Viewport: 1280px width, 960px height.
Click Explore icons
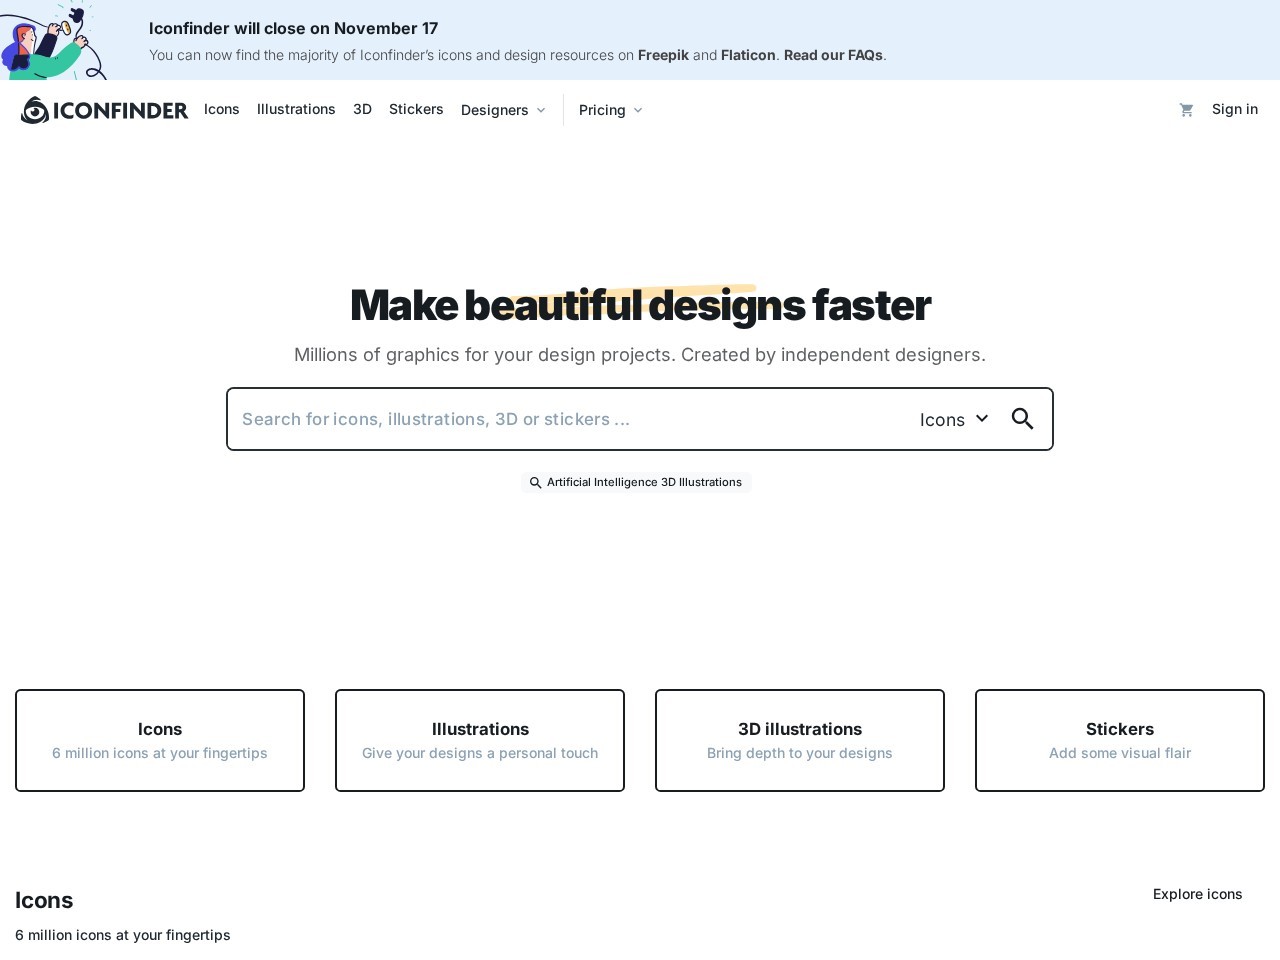tap(1197, 894)
